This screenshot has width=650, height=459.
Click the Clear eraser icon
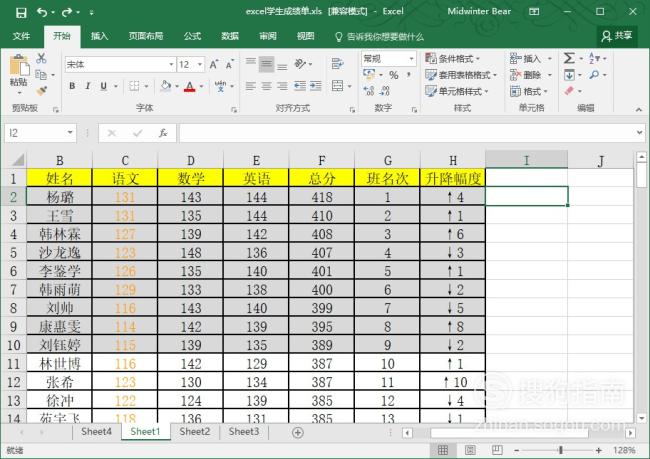(x=569, y=91)
